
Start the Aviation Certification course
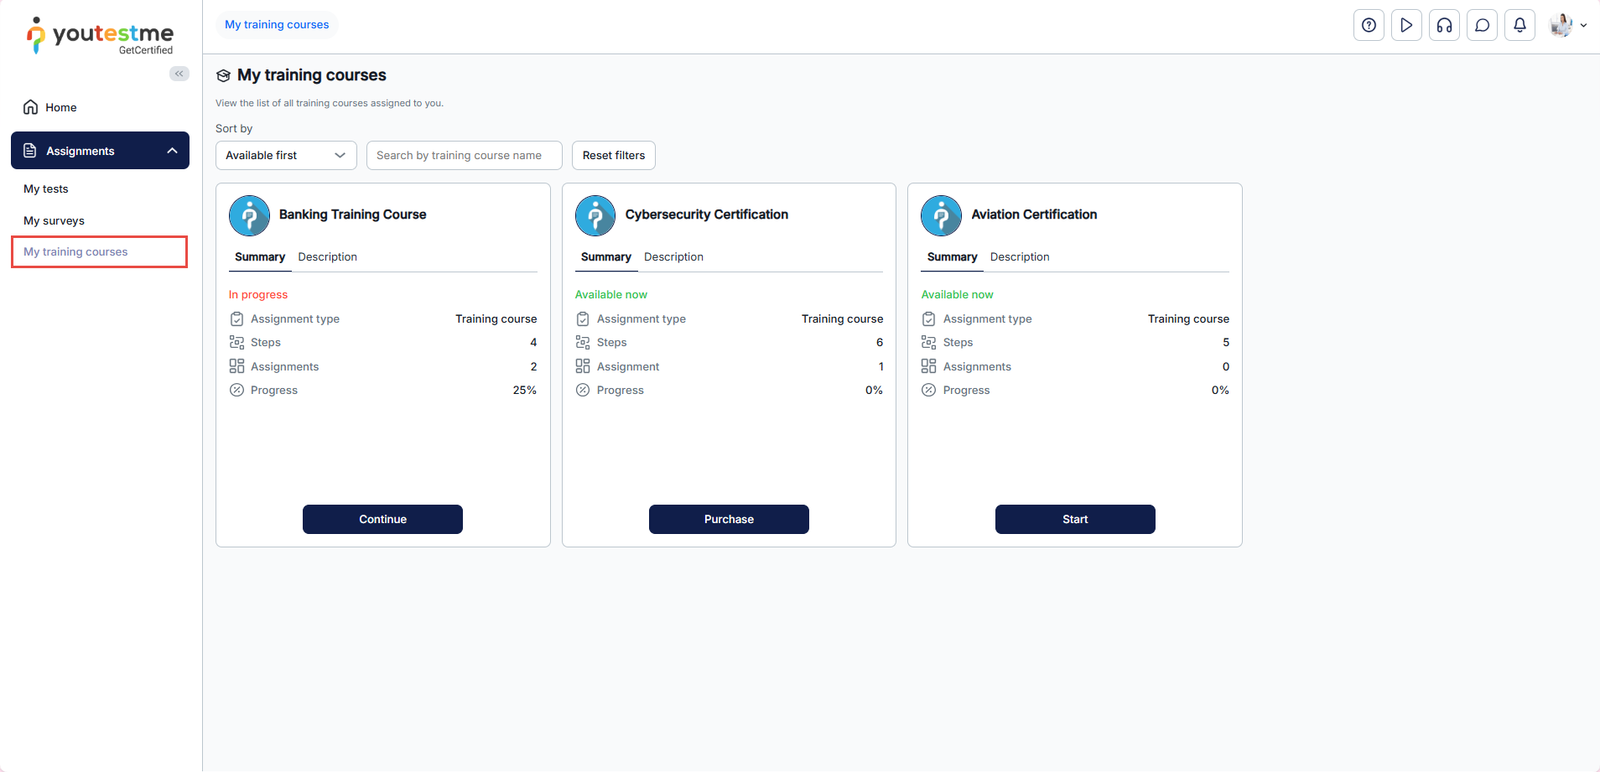click(1074, 519)
